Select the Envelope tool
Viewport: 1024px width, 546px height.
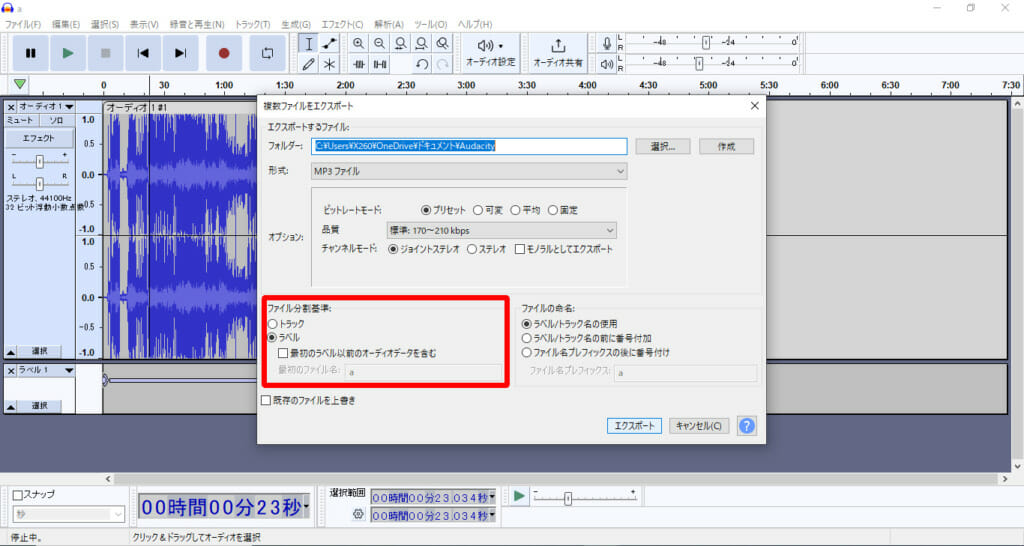pos(329,44)
